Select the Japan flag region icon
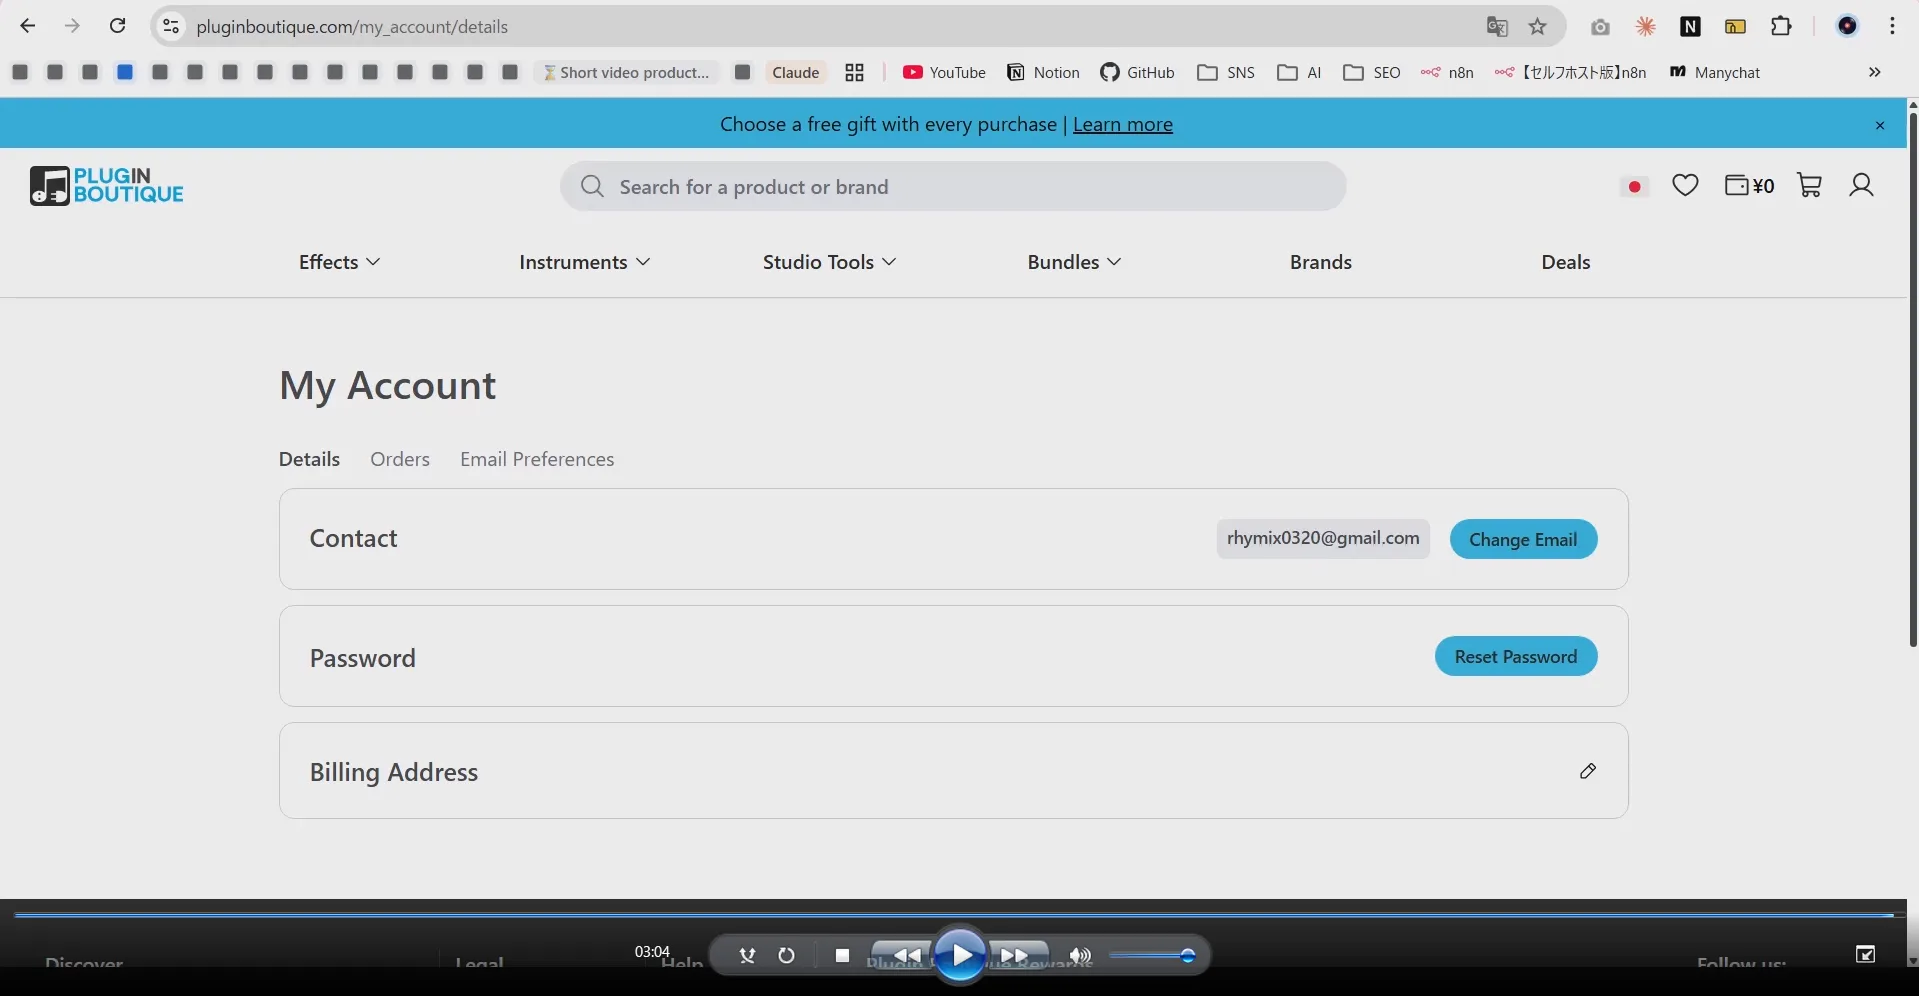Screen dimensions: 1919x996 click(x=1634, y=186)
